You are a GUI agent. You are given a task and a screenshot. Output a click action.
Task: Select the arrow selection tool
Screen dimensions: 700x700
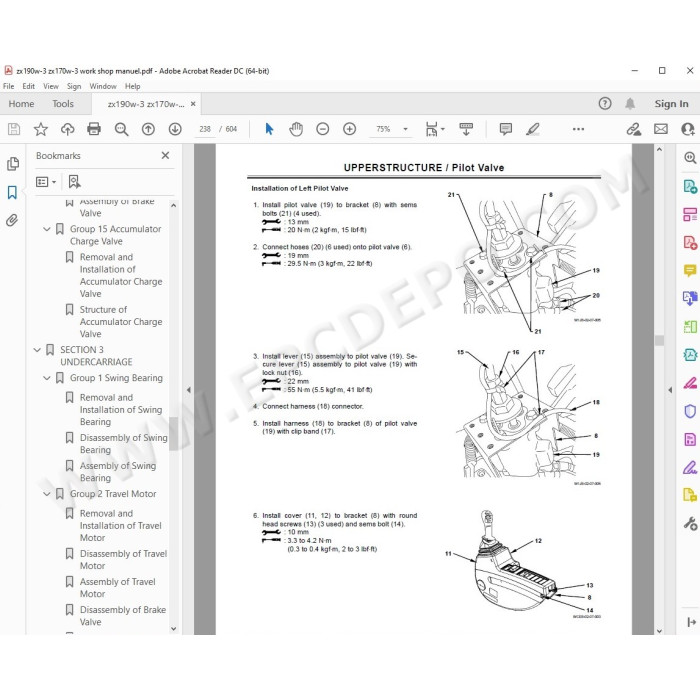pyautogui.click(x=269, y=129)
